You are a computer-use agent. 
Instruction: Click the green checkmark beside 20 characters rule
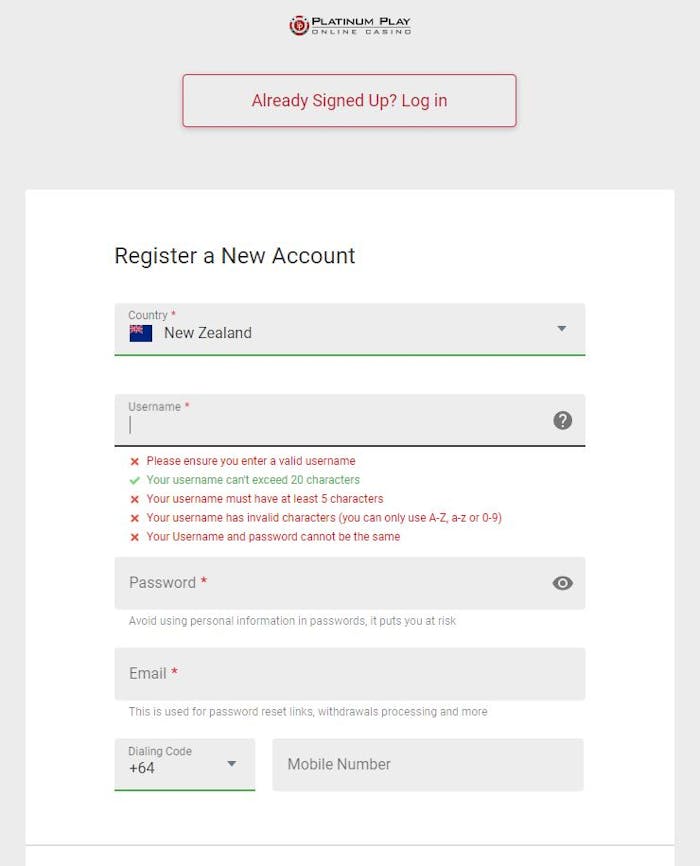[x=135, y=481]
